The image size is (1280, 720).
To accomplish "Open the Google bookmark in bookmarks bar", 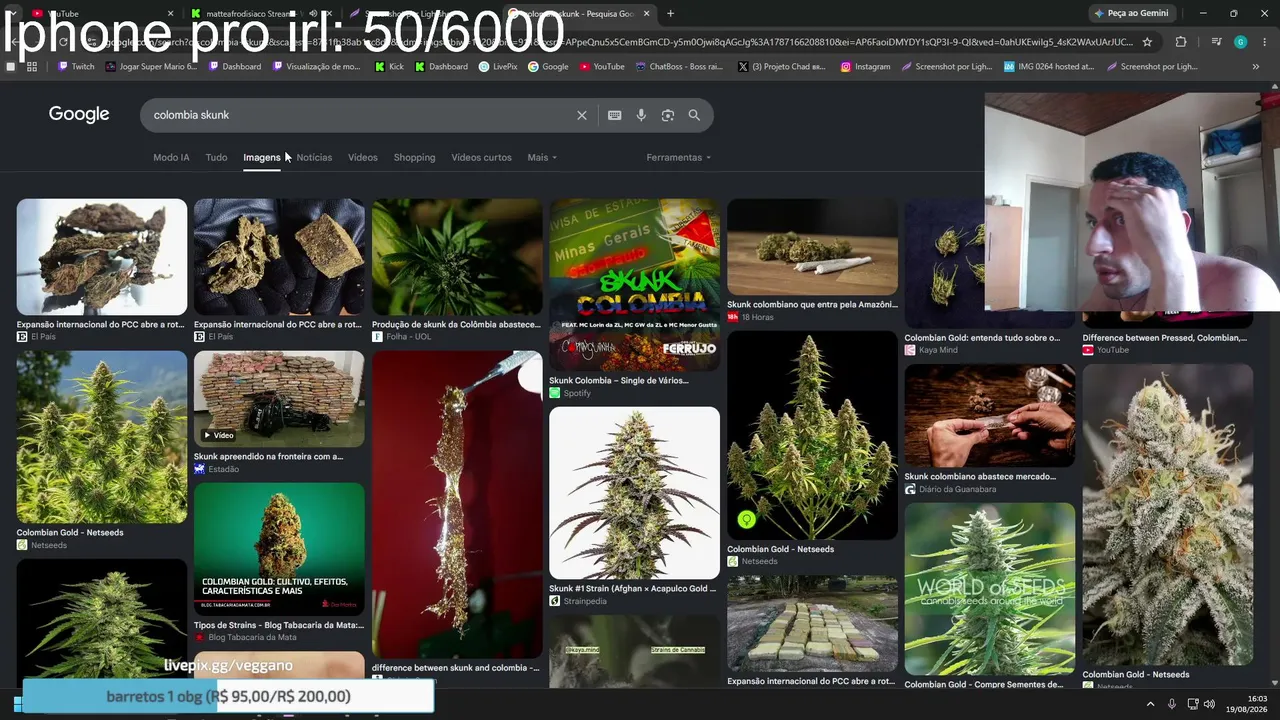I will pyautogui.click(x=548, y=67).
